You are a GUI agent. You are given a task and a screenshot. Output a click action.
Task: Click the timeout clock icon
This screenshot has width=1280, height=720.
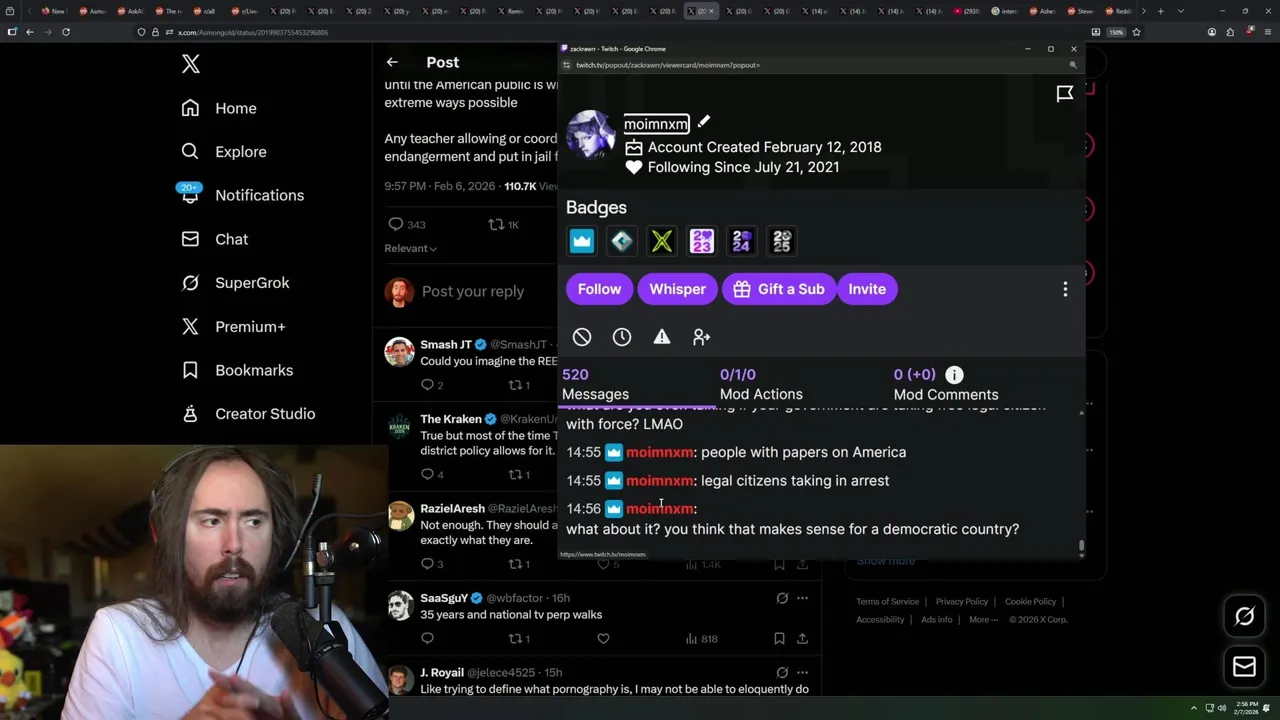622,337
